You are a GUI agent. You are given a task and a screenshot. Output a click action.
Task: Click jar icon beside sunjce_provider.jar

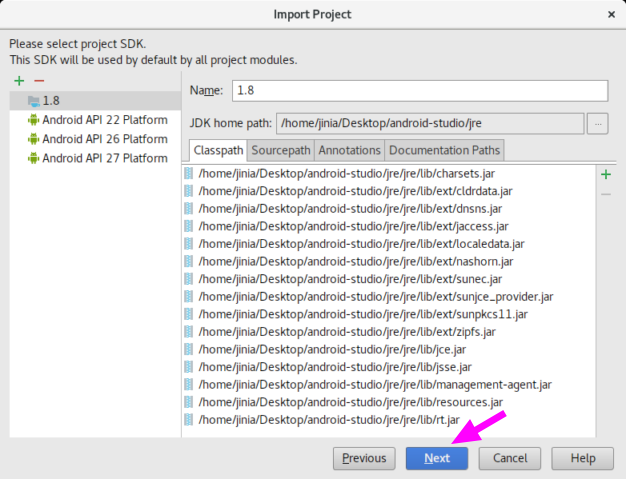click(188, 297)
